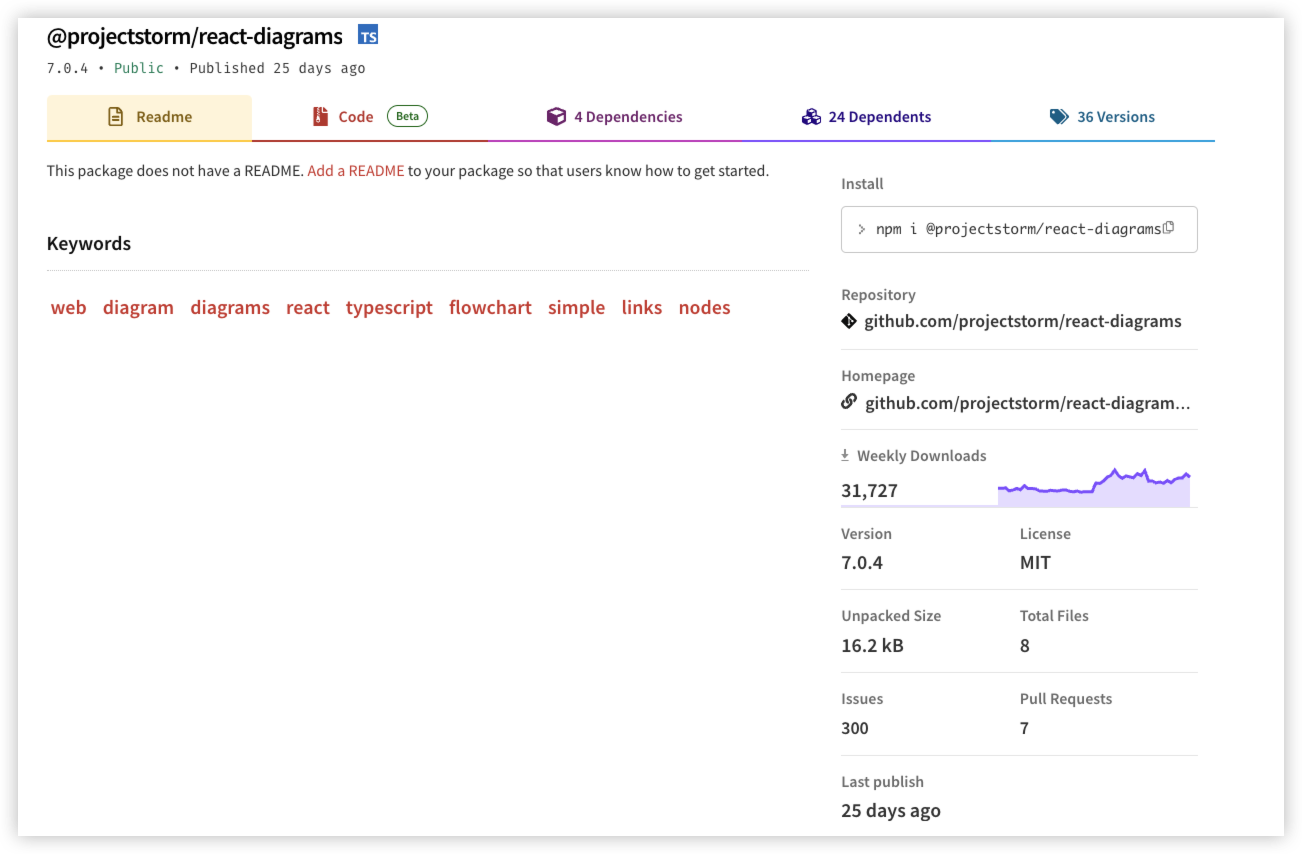Click the Pull Requests count 7
1302x854 pixels.
pos(1024,728)
